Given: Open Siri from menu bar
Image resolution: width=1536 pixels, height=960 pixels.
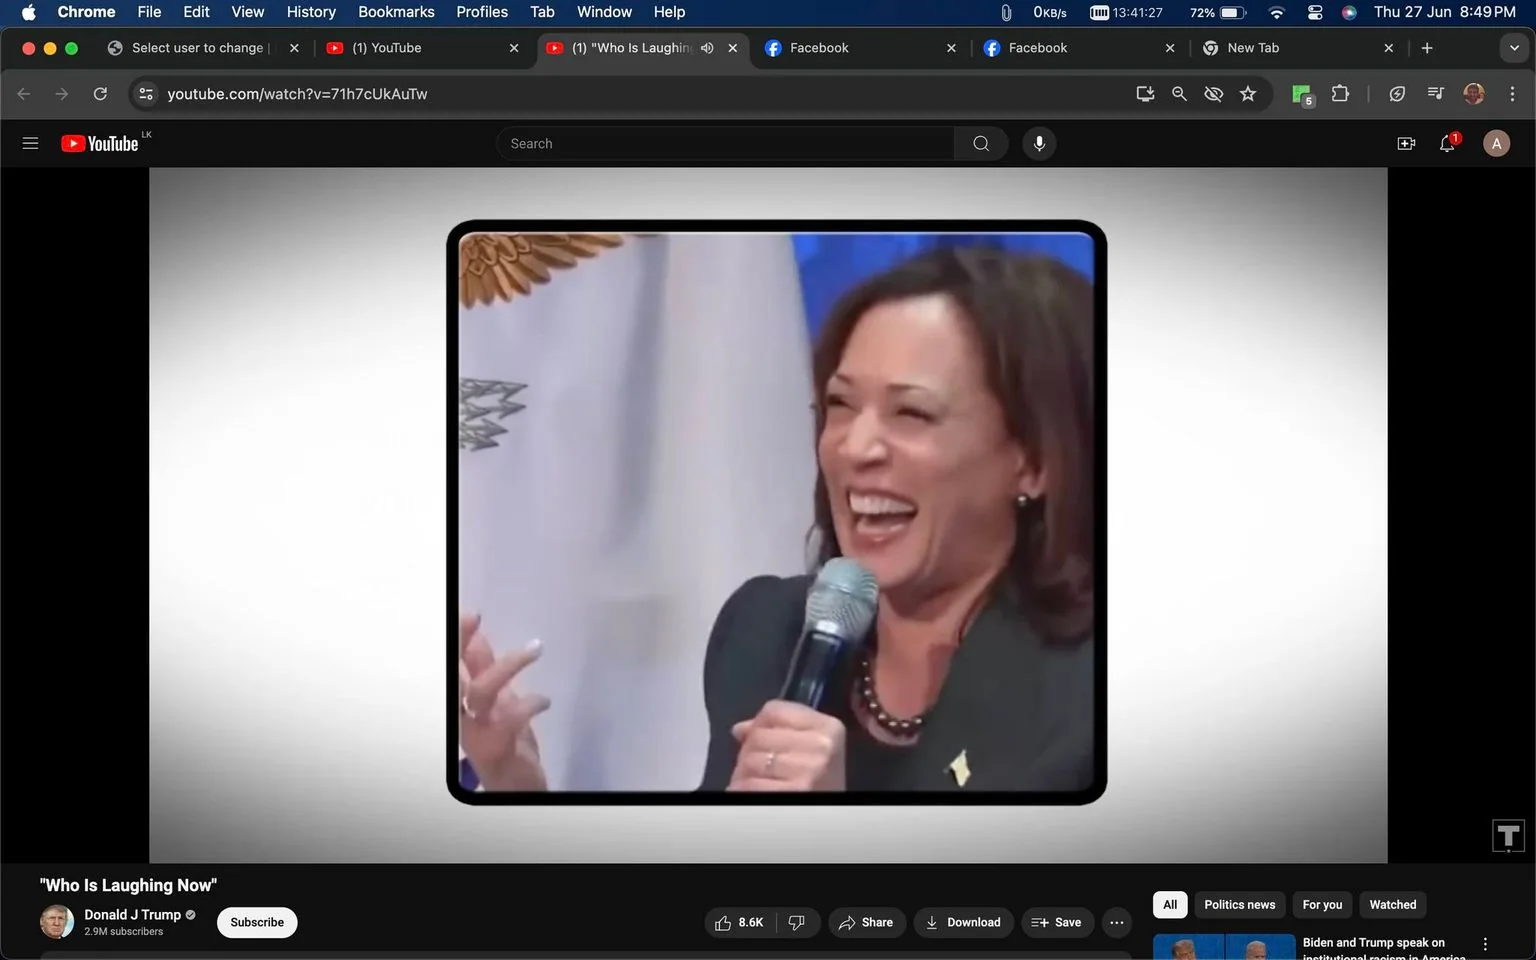Looking at the screenshot, I should point(1349,12).
